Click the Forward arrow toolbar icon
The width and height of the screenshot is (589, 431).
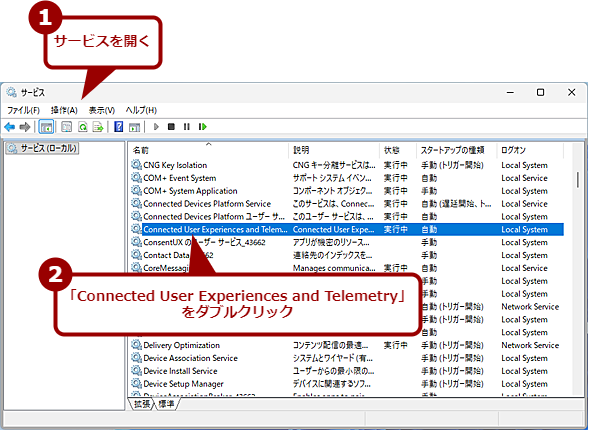click(x=25, y=127)
